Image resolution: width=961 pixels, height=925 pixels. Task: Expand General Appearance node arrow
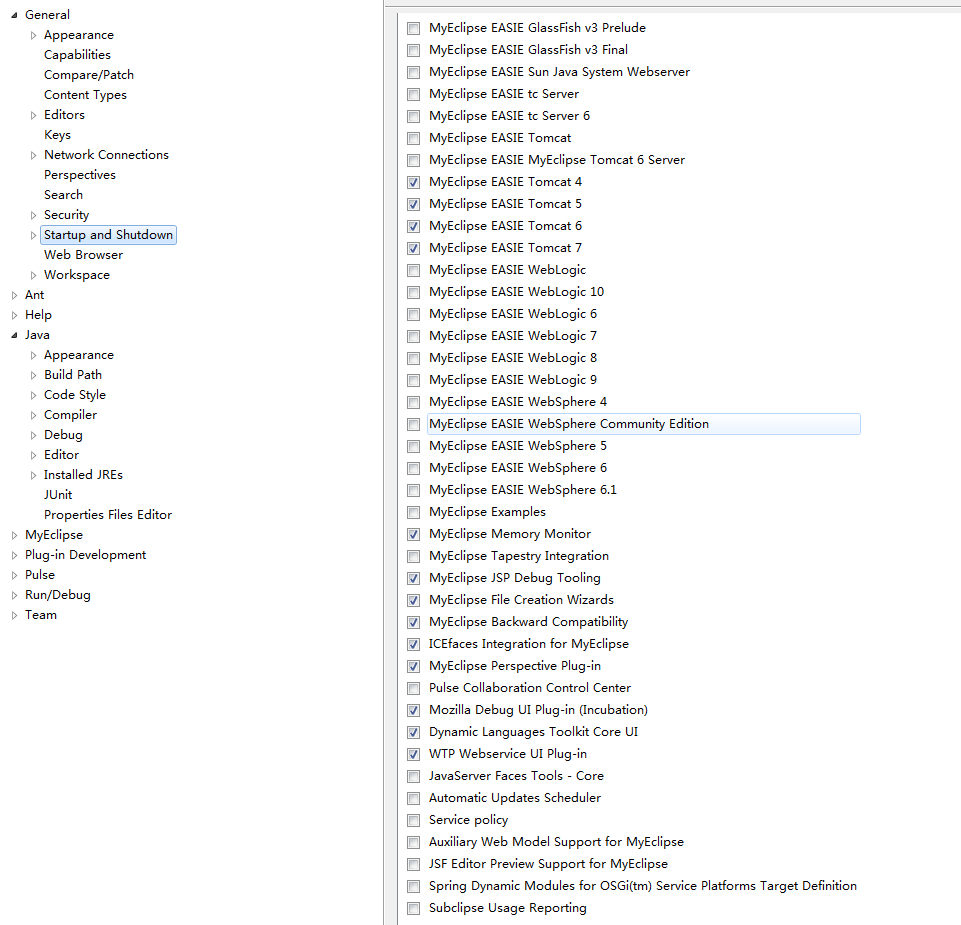(x=33, y=36)
